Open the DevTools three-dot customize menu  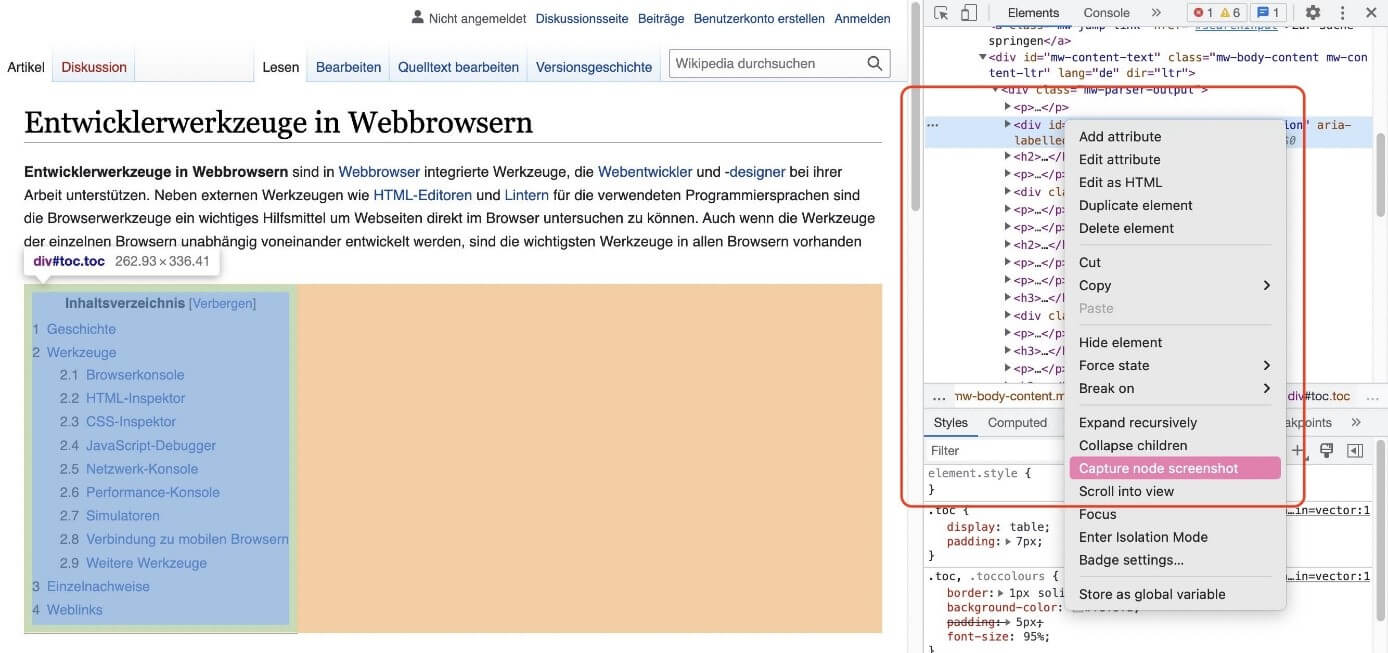1342,13
